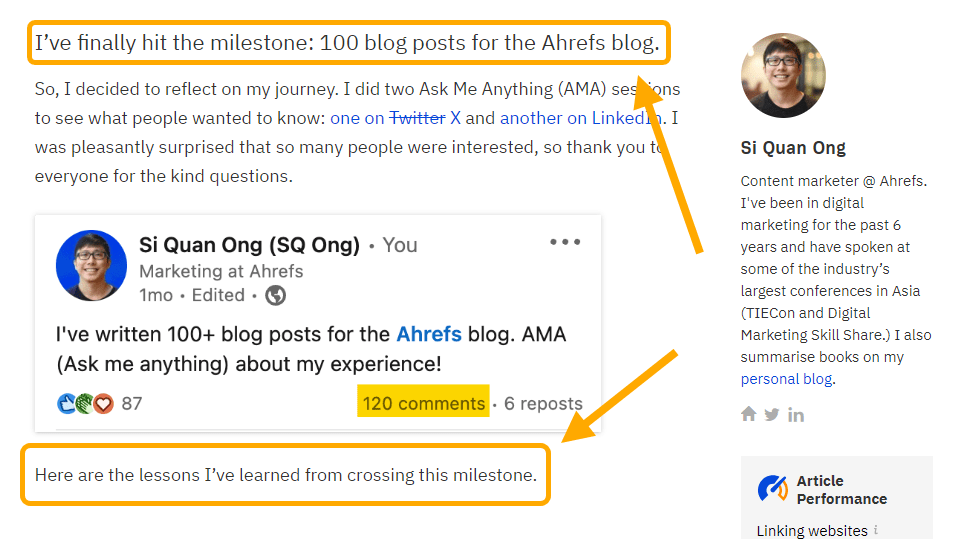Viewport: 980px width, 539px height.
Task: Open the "one on Twitter X" link
Action: (x=395, y=118)
